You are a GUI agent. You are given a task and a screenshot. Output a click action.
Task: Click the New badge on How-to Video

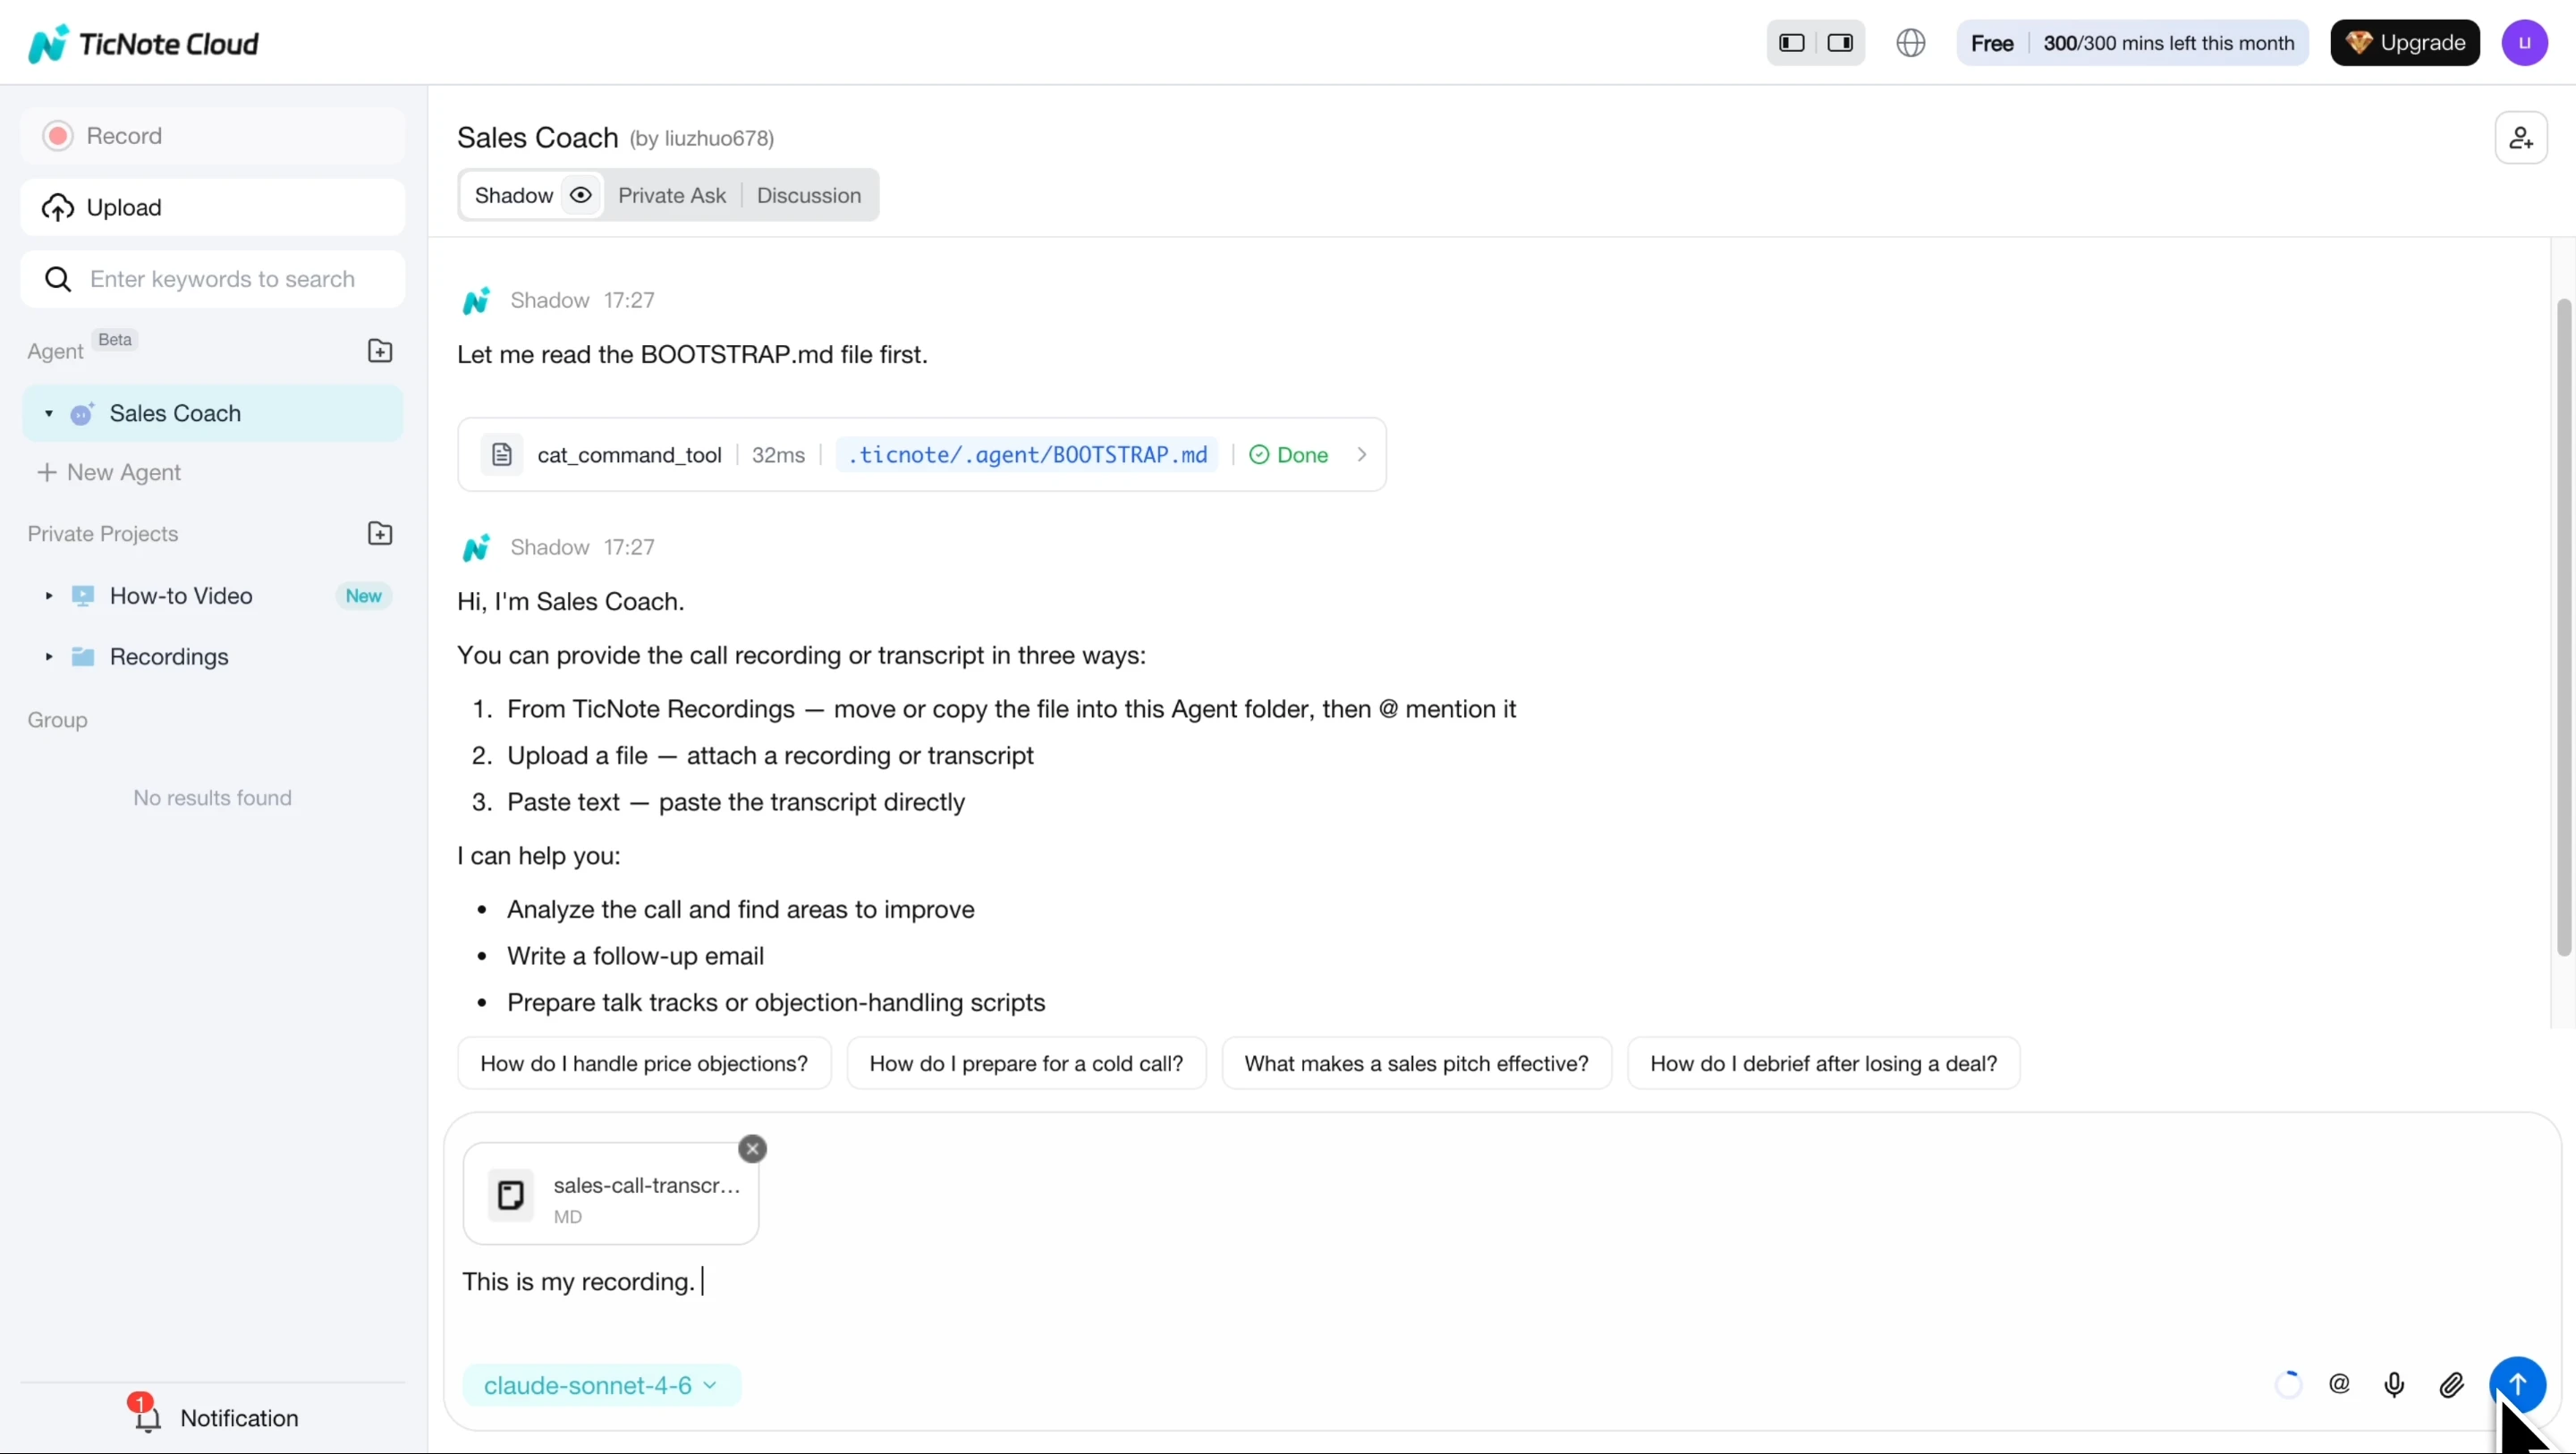point(364,596)
